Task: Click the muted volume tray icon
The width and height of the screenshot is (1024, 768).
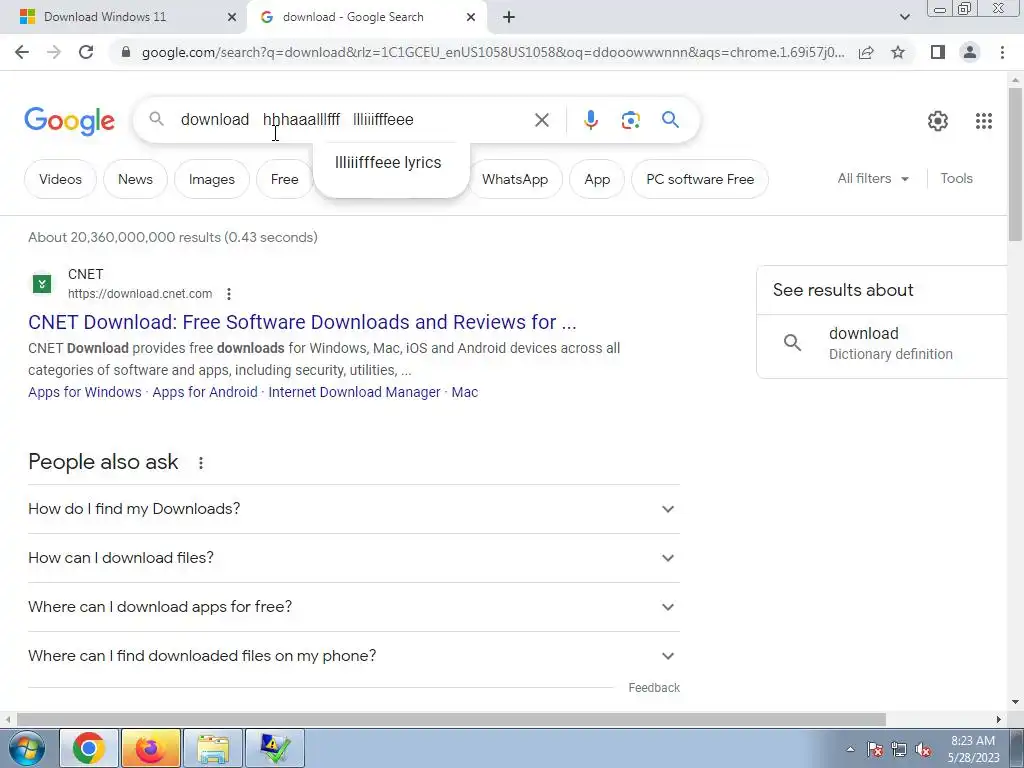Action: click(x=923, y=750)
